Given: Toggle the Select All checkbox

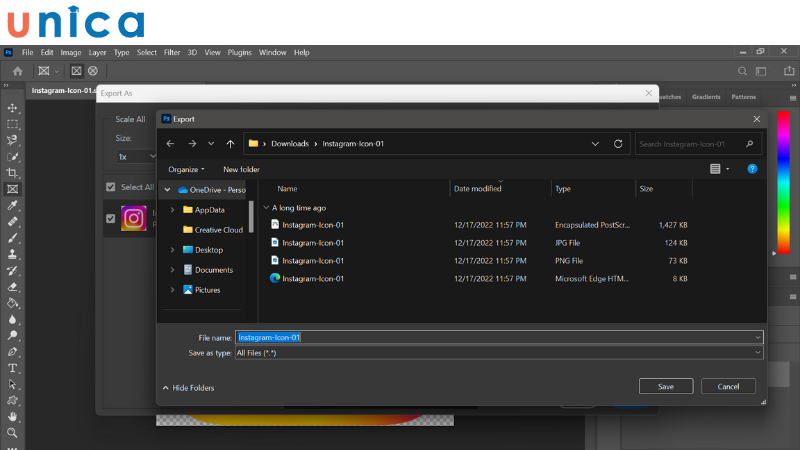Looking at the screenshot, I should click(111, 187).
